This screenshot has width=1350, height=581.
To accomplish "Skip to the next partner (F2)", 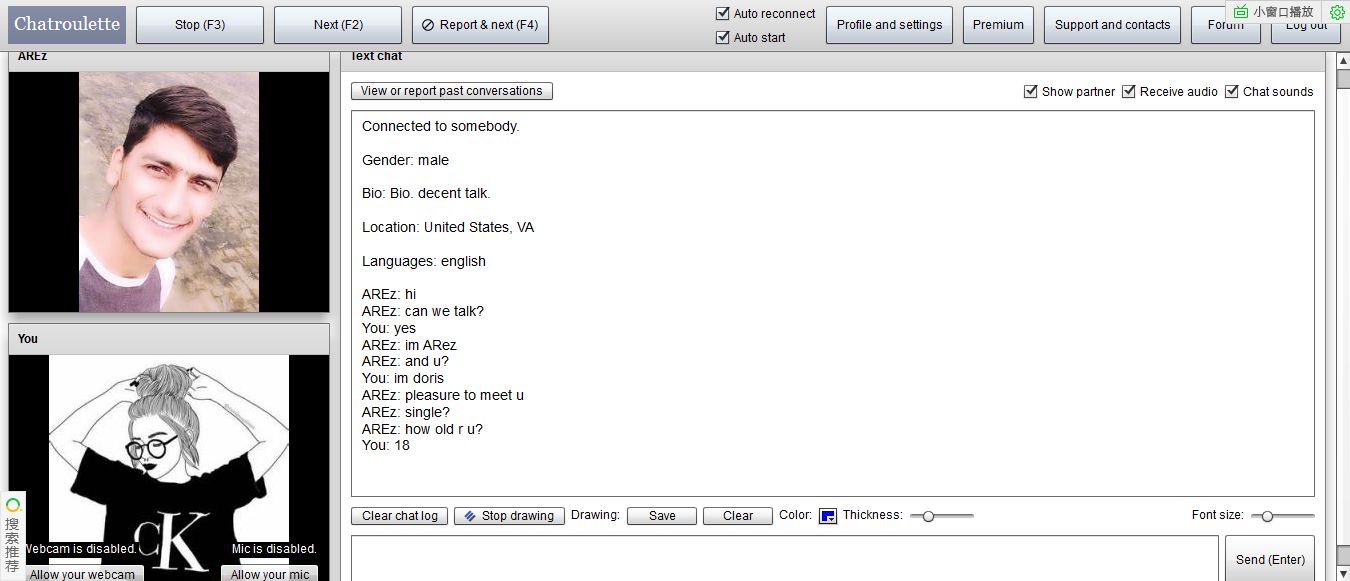I will [338, 25].
